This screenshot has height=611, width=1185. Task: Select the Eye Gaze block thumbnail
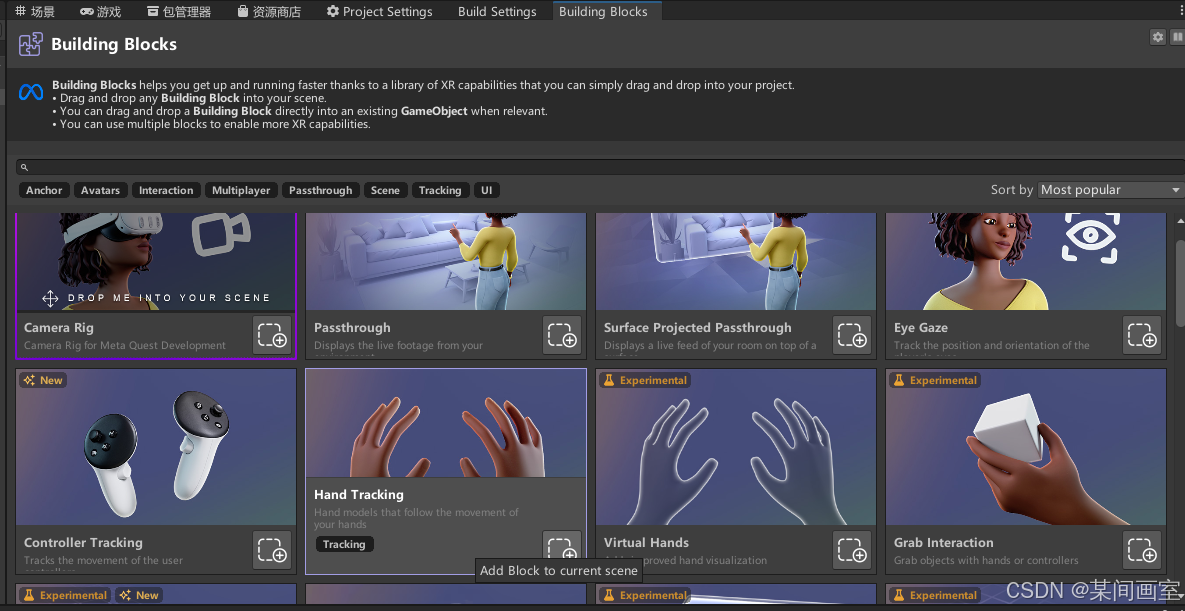click(1026, 262)
